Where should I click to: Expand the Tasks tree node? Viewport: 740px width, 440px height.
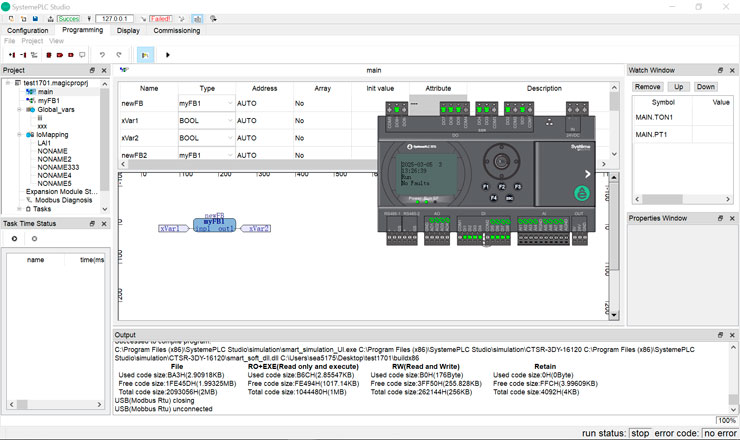pyautogui.click(x=21, y=209)
